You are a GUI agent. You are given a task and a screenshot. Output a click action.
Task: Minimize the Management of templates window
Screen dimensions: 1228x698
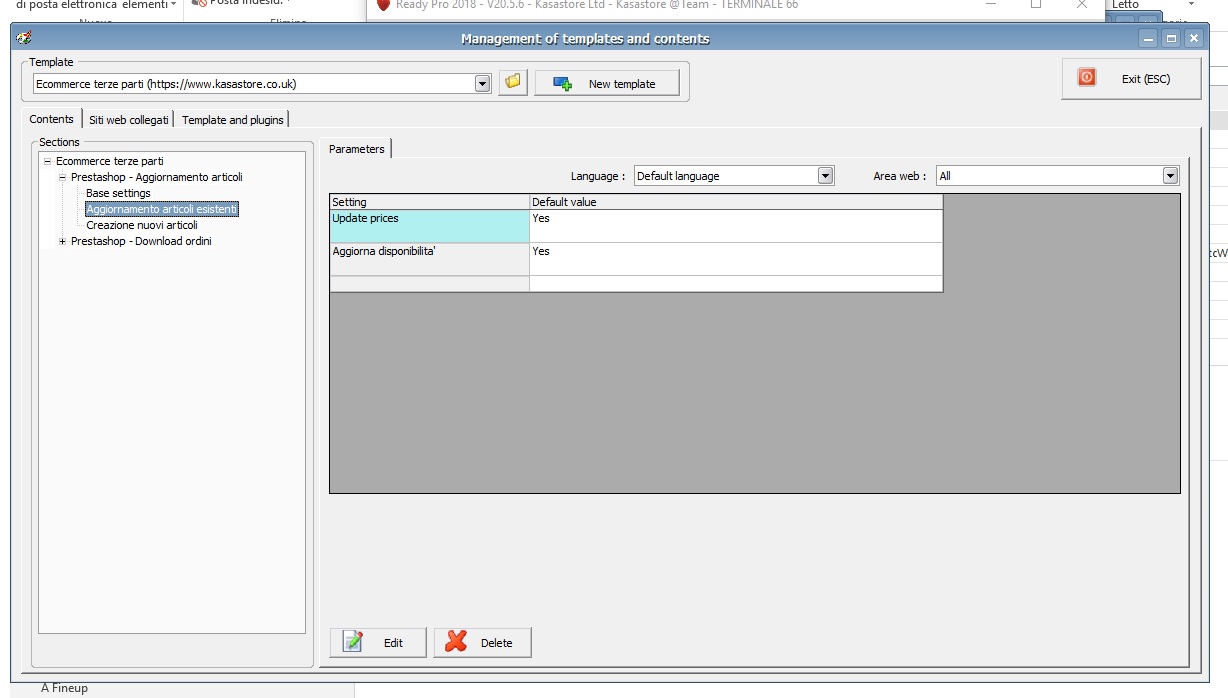(1149, 38)
